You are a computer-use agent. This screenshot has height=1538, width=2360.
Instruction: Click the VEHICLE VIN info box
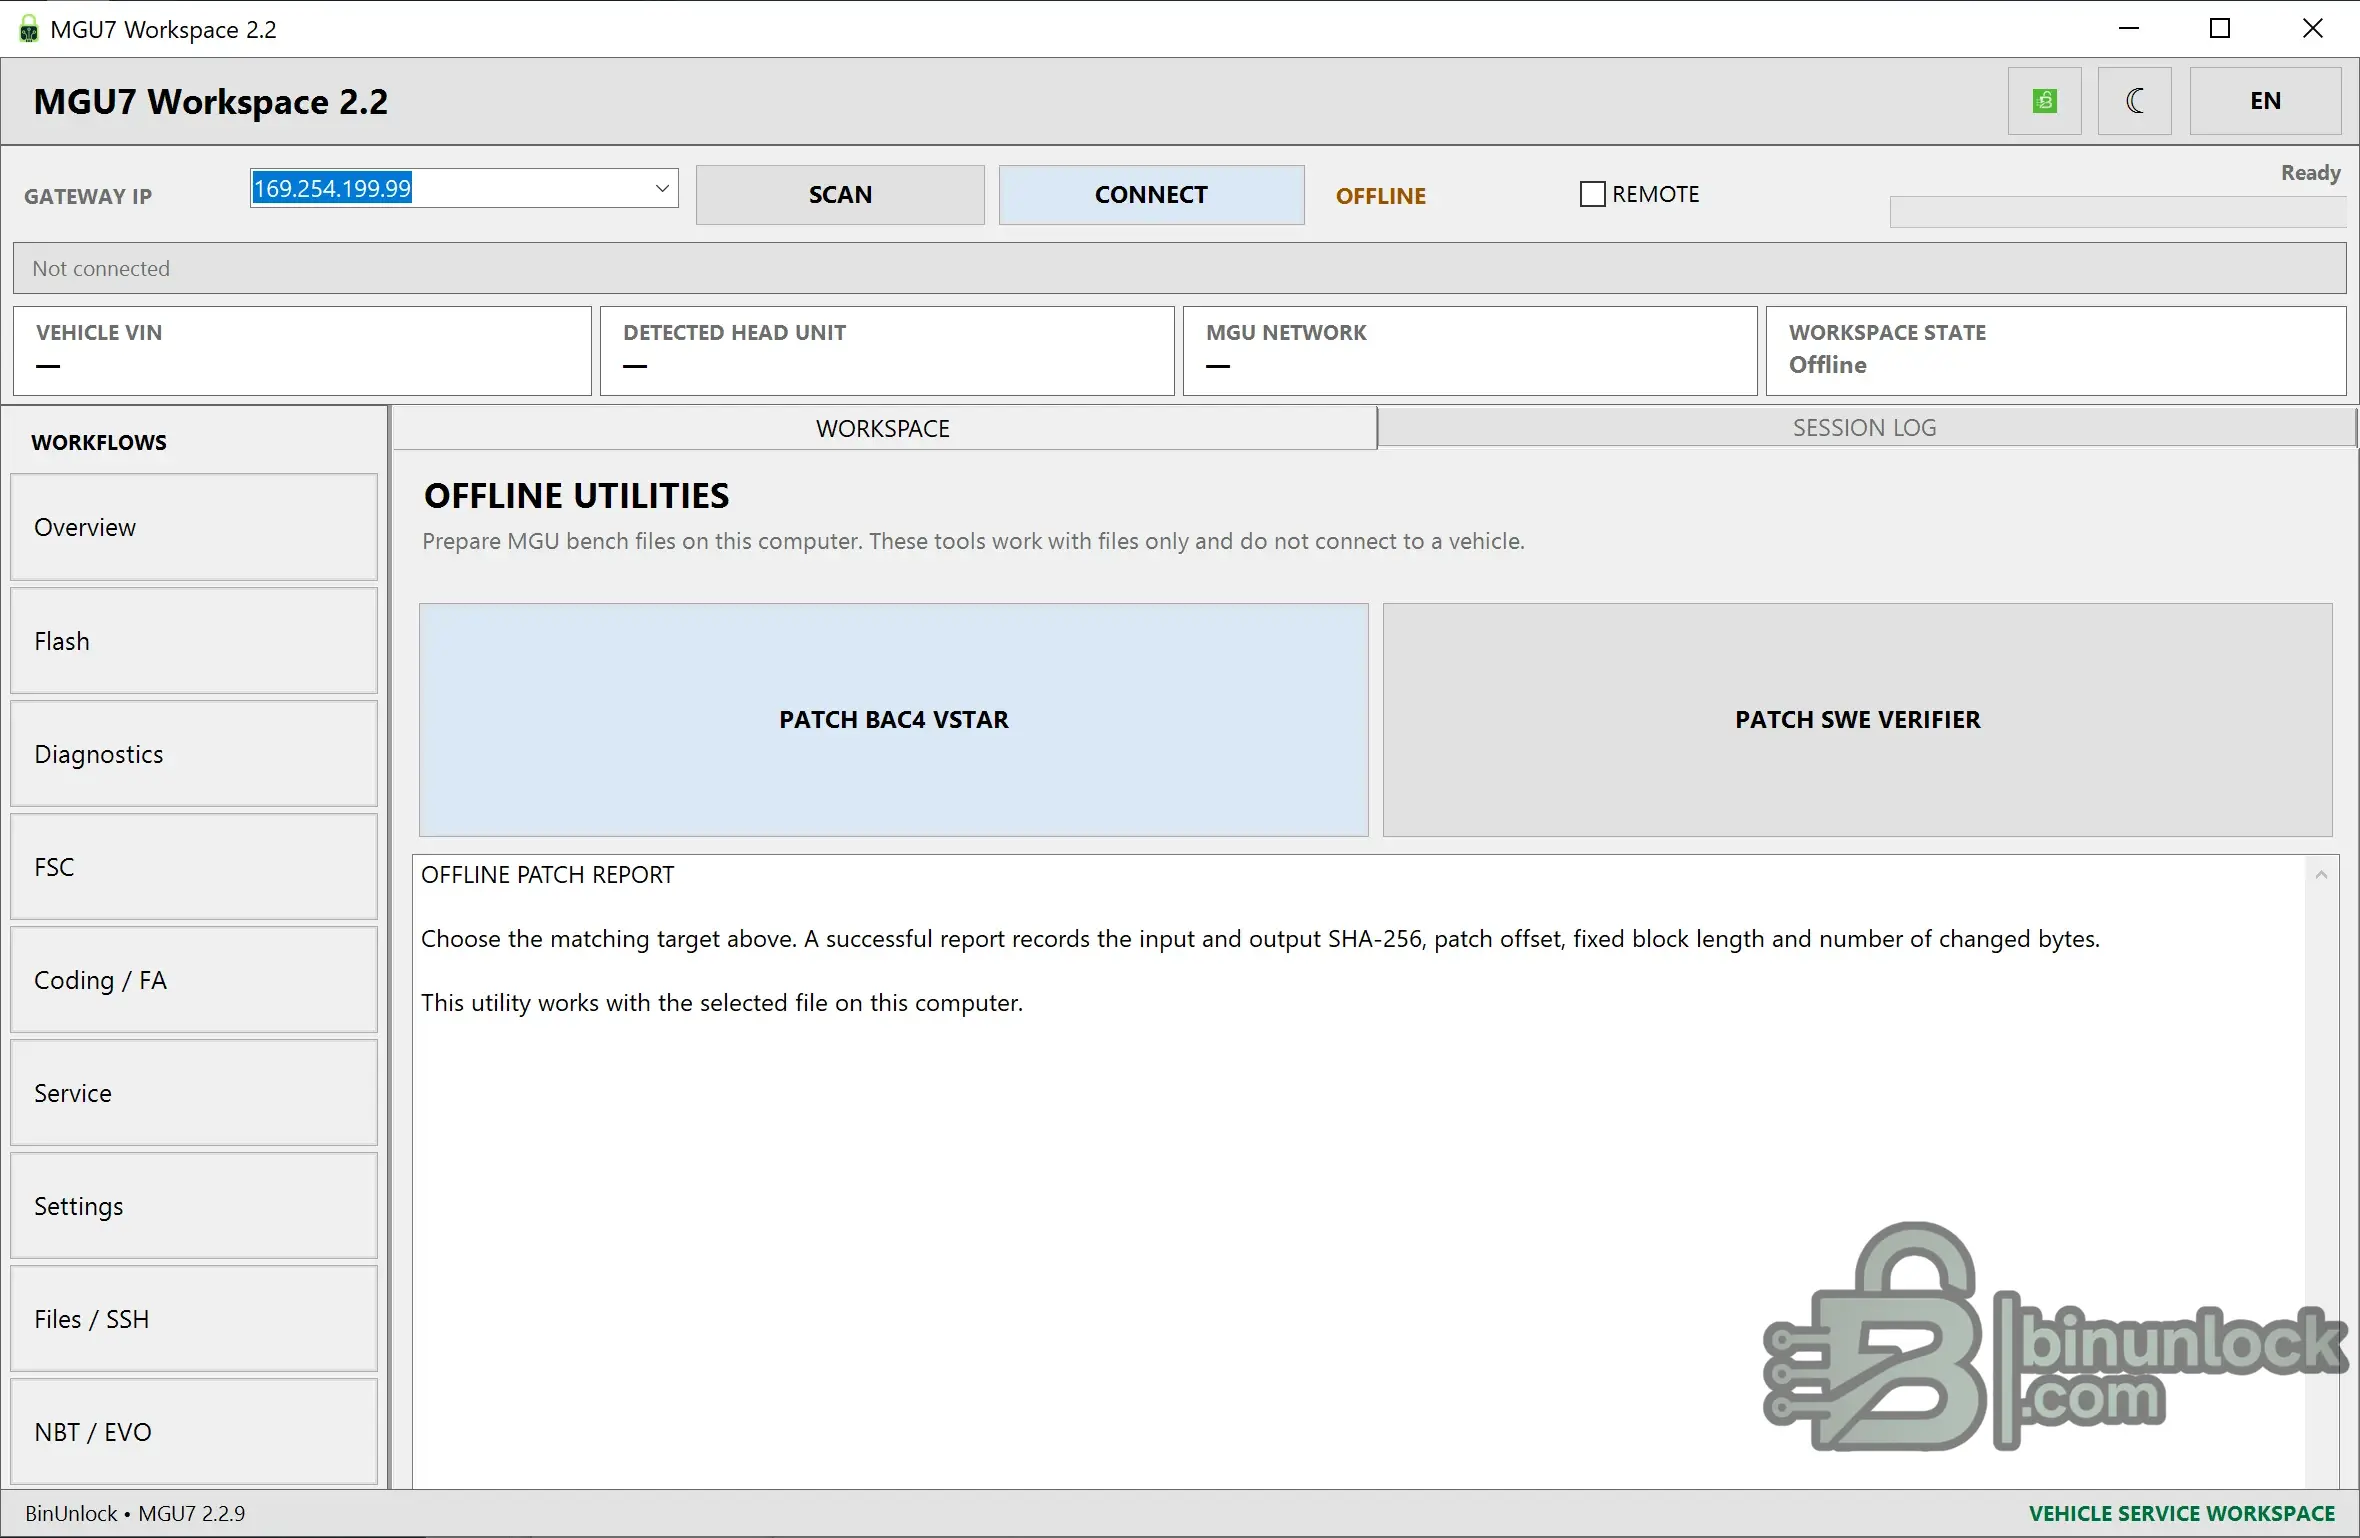[302, 351]
